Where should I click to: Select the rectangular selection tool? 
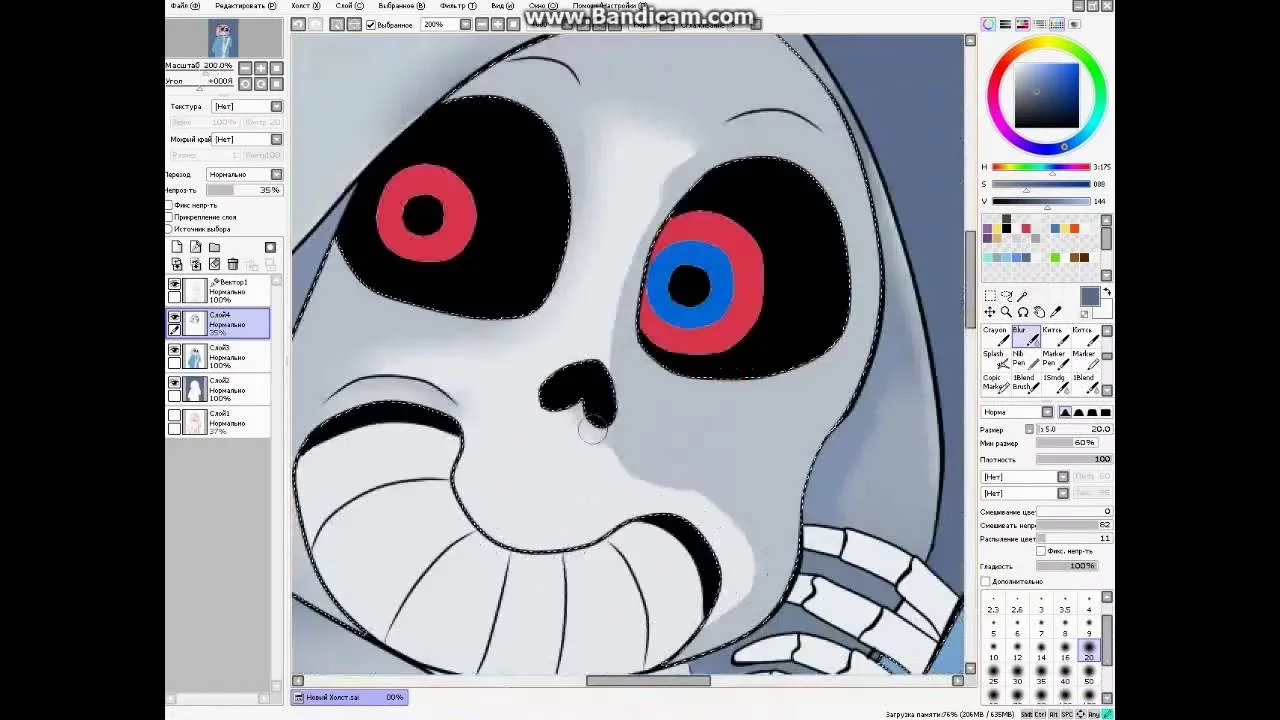[x=990, y=296]
